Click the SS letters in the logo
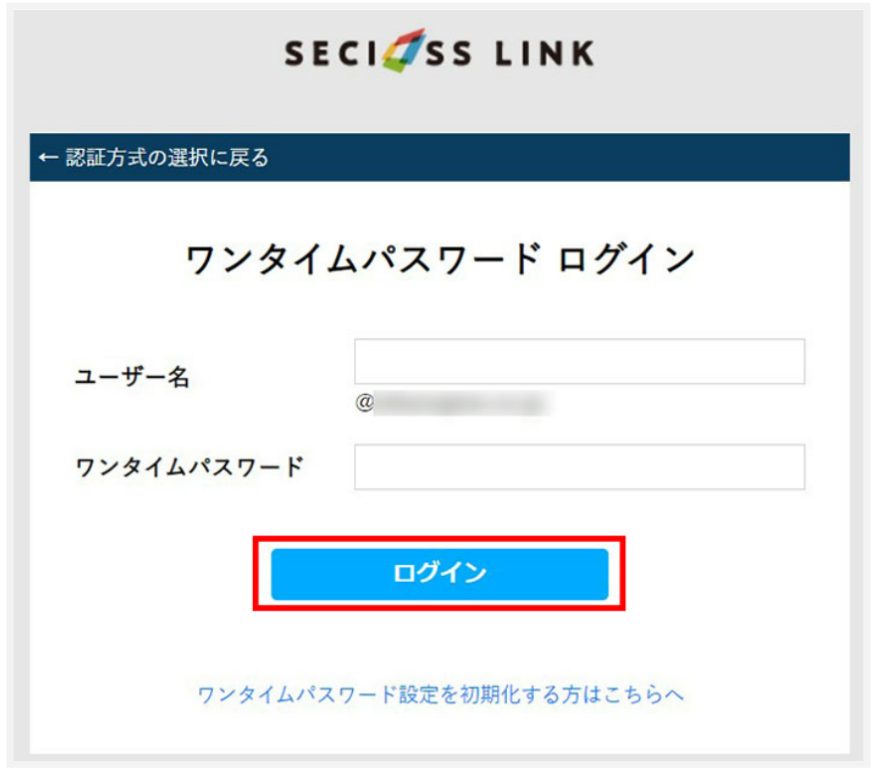This screenshot has height=777, width=876. [x=449, y=54]
